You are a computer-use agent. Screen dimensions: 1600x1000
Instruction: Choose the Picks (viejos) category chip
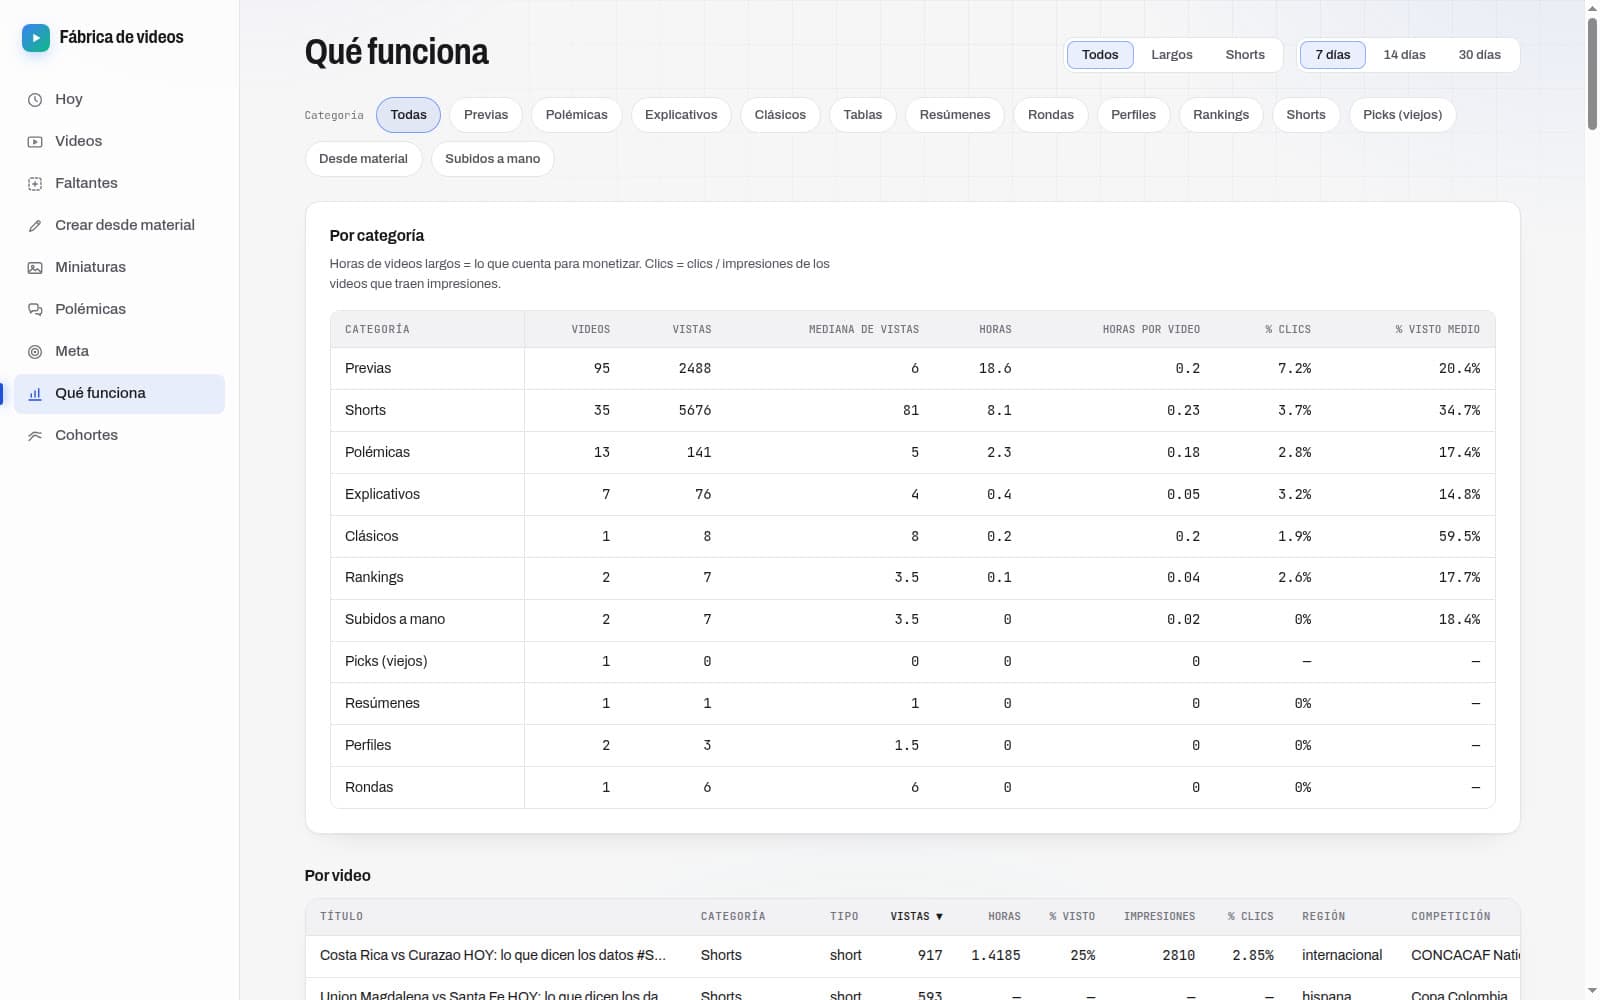[1402, 115]
